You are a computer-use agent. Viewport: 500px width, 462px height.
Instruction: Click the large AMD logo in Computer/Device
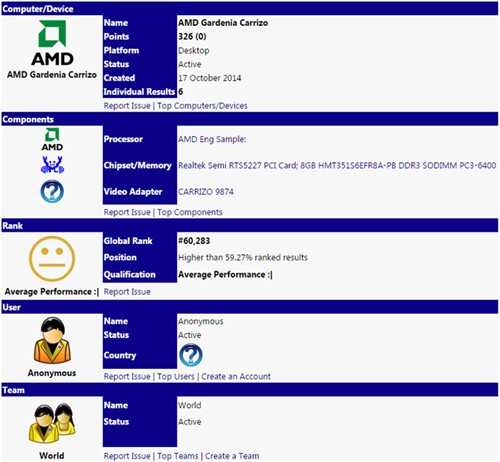pos(52,42)
